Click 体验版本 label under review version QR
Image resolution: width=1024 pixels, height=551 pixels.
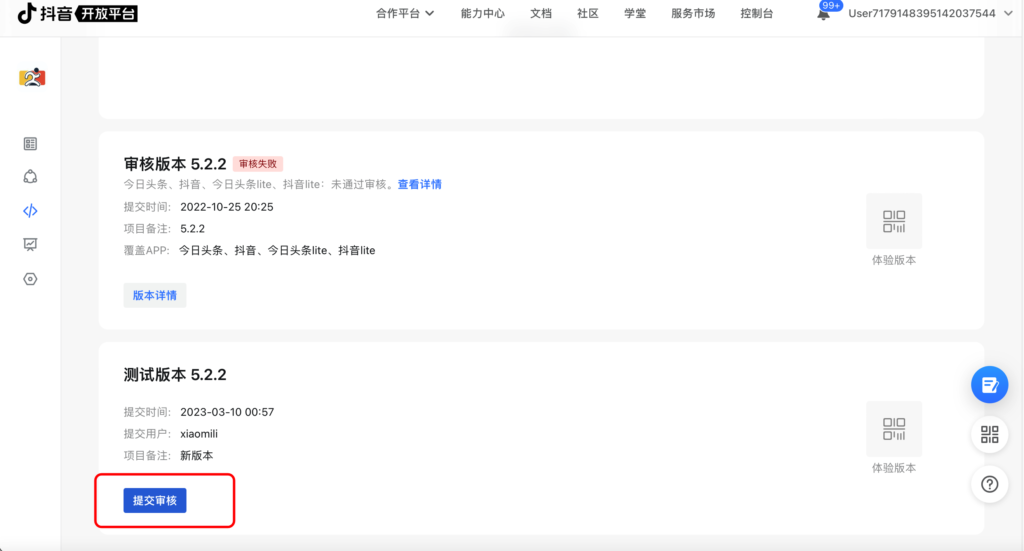894,260
